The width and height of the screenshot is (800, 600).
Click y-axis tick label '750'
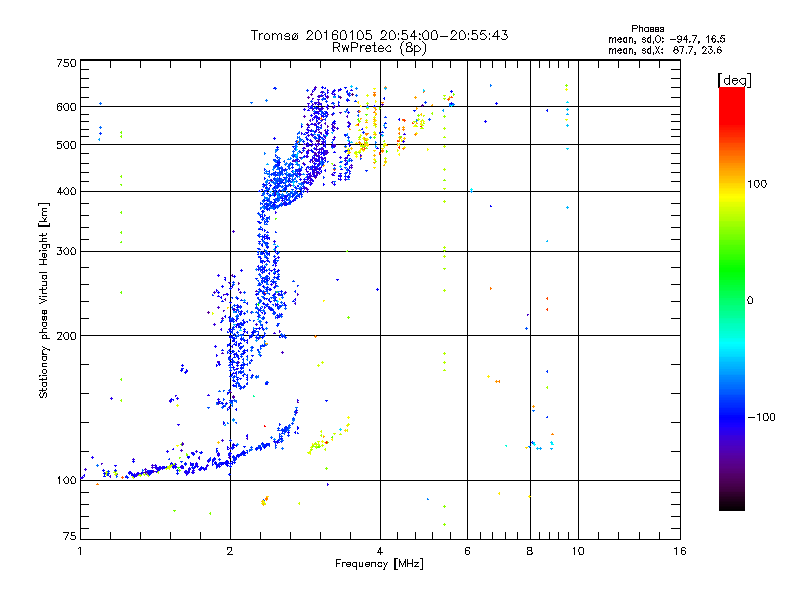[66, 63]
